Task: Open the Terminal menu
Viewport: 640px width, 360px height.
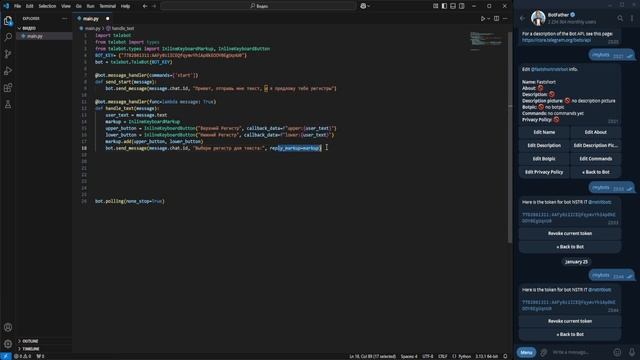Action: tap(108, 6)
